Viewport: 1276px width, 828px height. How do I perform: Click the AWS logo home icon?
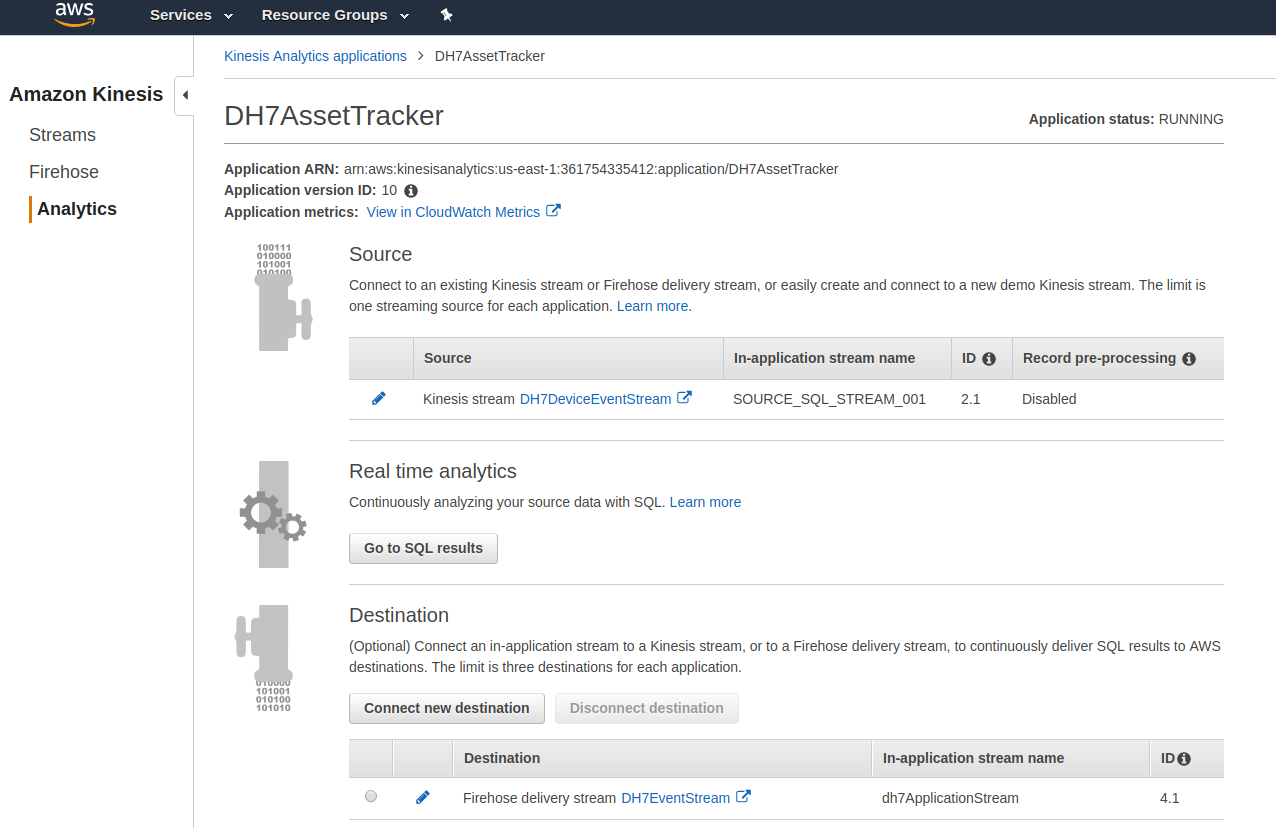tap(74, 14)
